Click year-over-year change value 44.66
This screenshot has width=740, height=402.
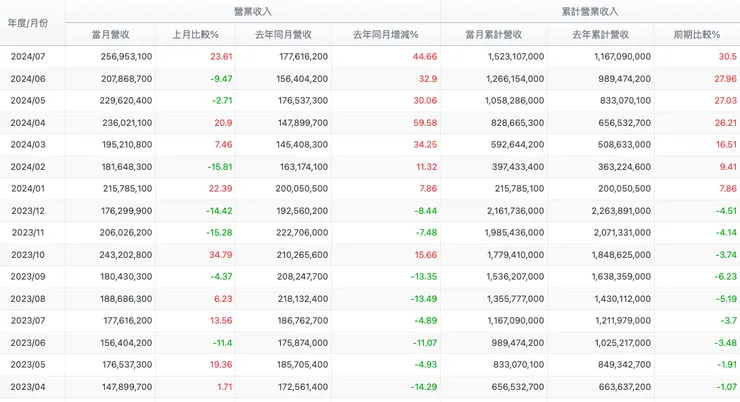(x=425, y=57)
